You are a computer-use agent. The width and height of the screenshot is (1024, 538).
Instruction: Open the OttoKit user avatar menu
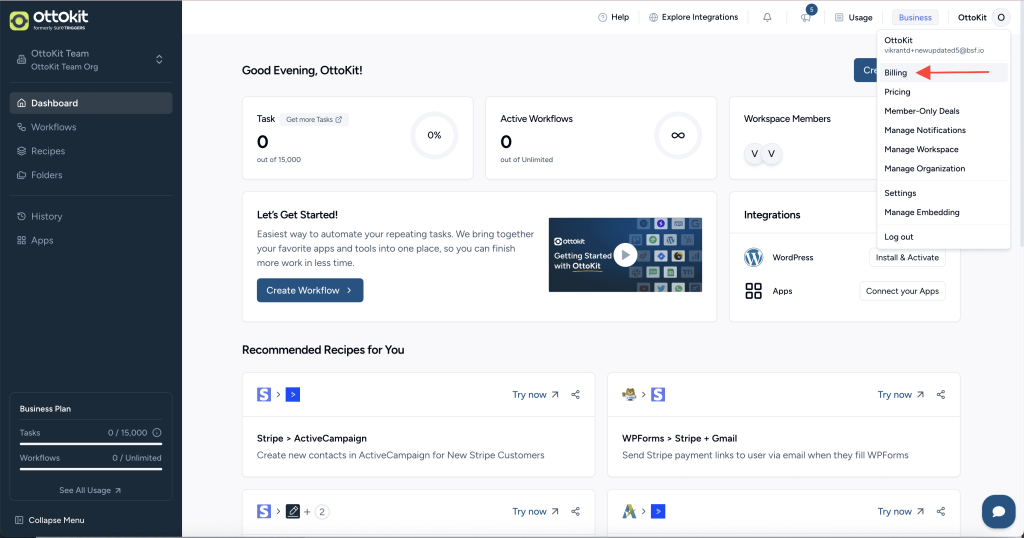point(1001,17)
